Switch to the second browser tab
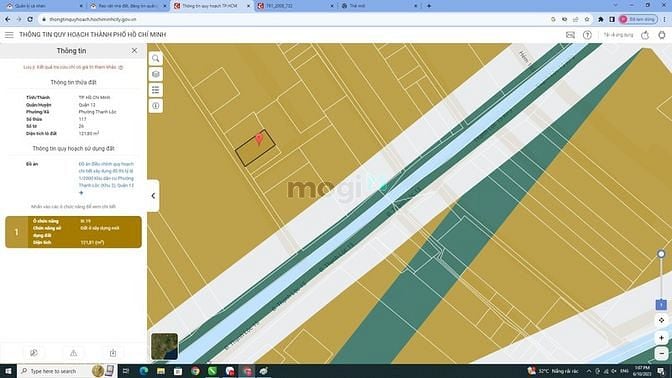The width and height of the screenshot is (672, 378). tap(127, 6)
